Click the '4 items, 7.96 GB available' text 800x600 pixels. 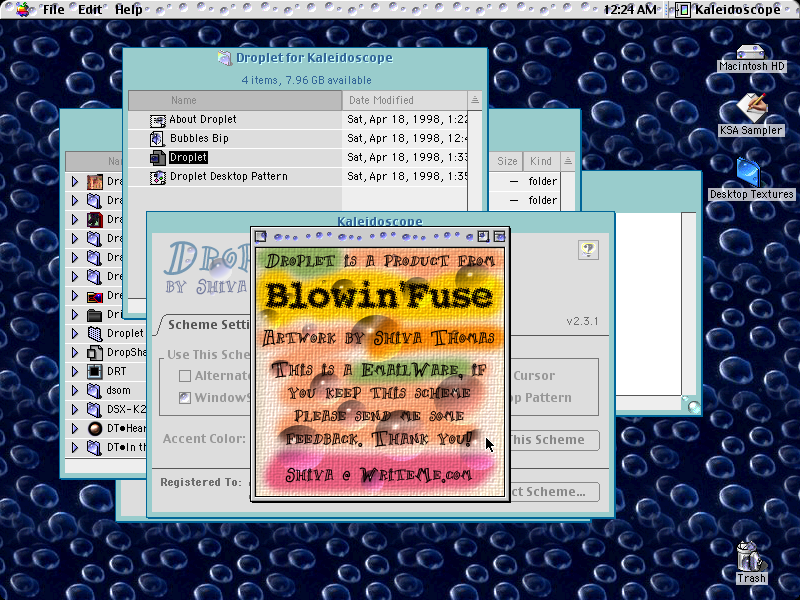(306, 80)
